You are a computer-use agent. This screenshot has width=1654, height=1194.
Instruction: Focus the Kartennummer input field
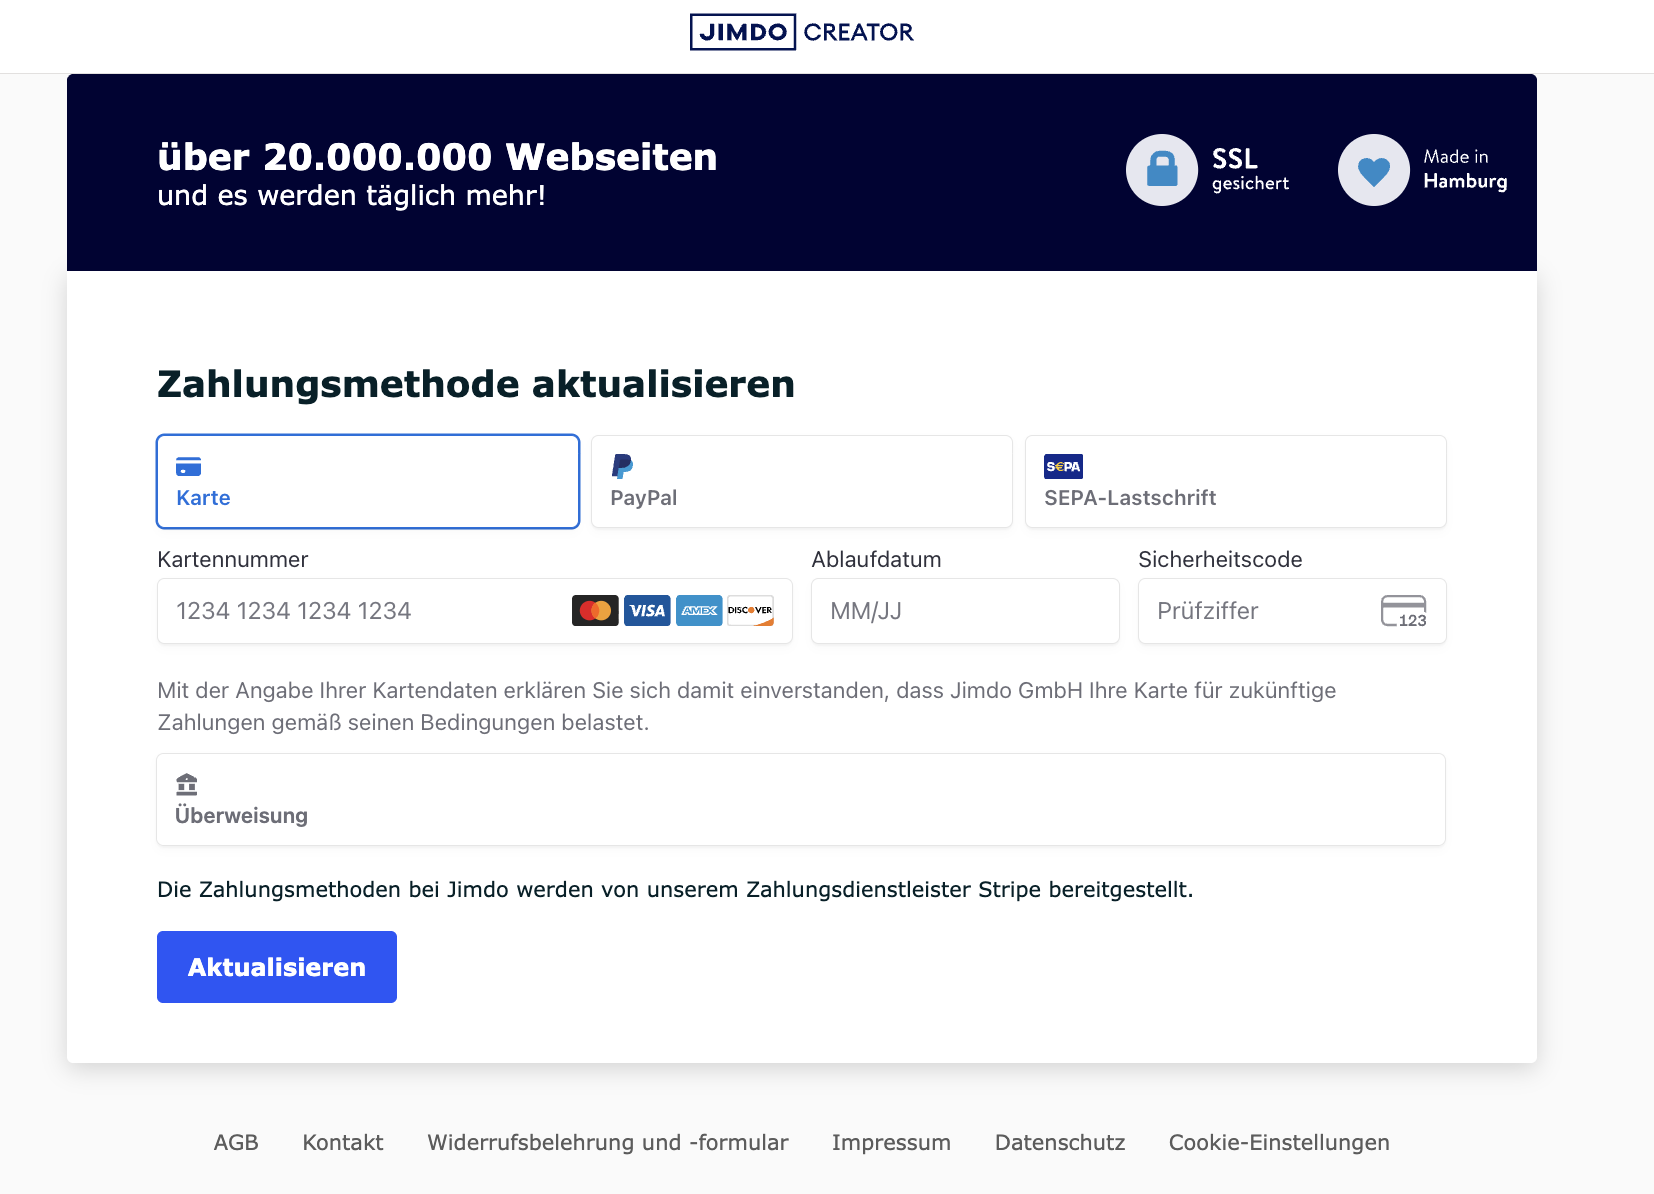(475, 611)
